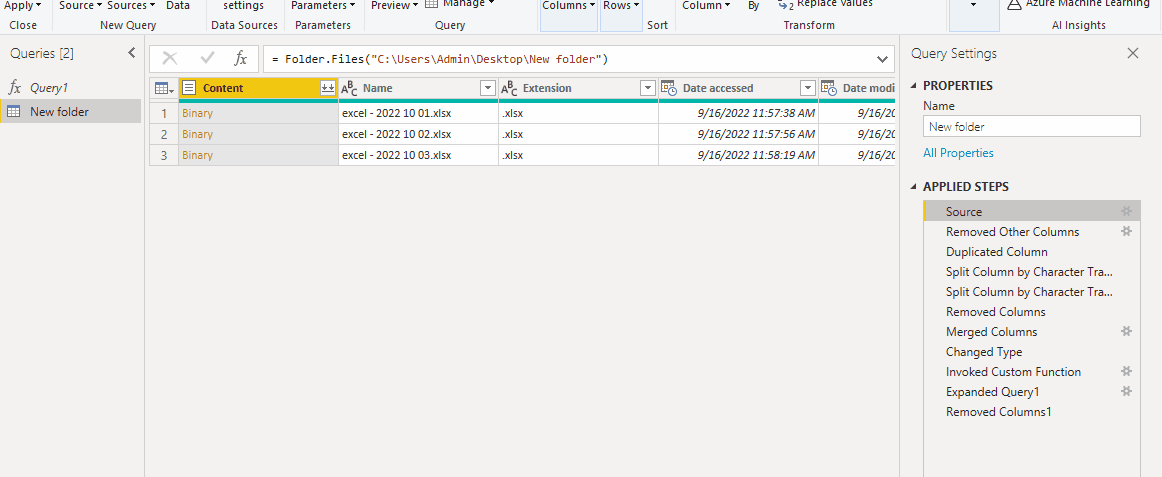Expand the formula bar with the chevron
1162x477 pixels.
coord(882,59)
